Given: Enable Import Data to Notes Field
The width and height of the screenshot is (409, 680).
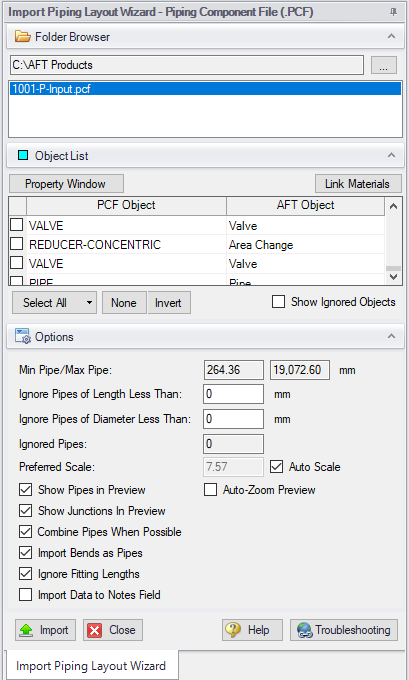Looking at the screenshot, I should click(x=26, y=595).
